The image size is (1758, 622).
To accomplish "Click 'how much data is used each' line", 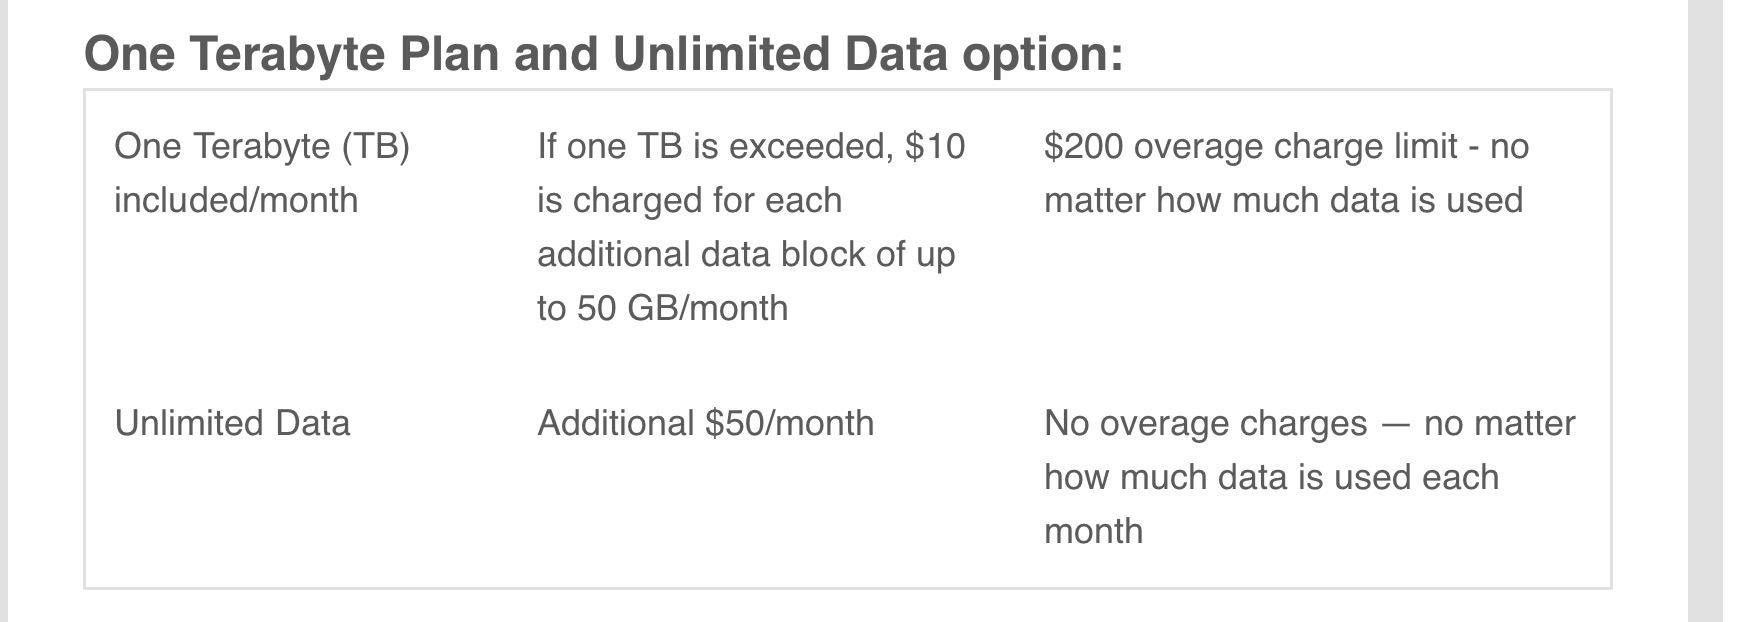I will pos(1271,477).
